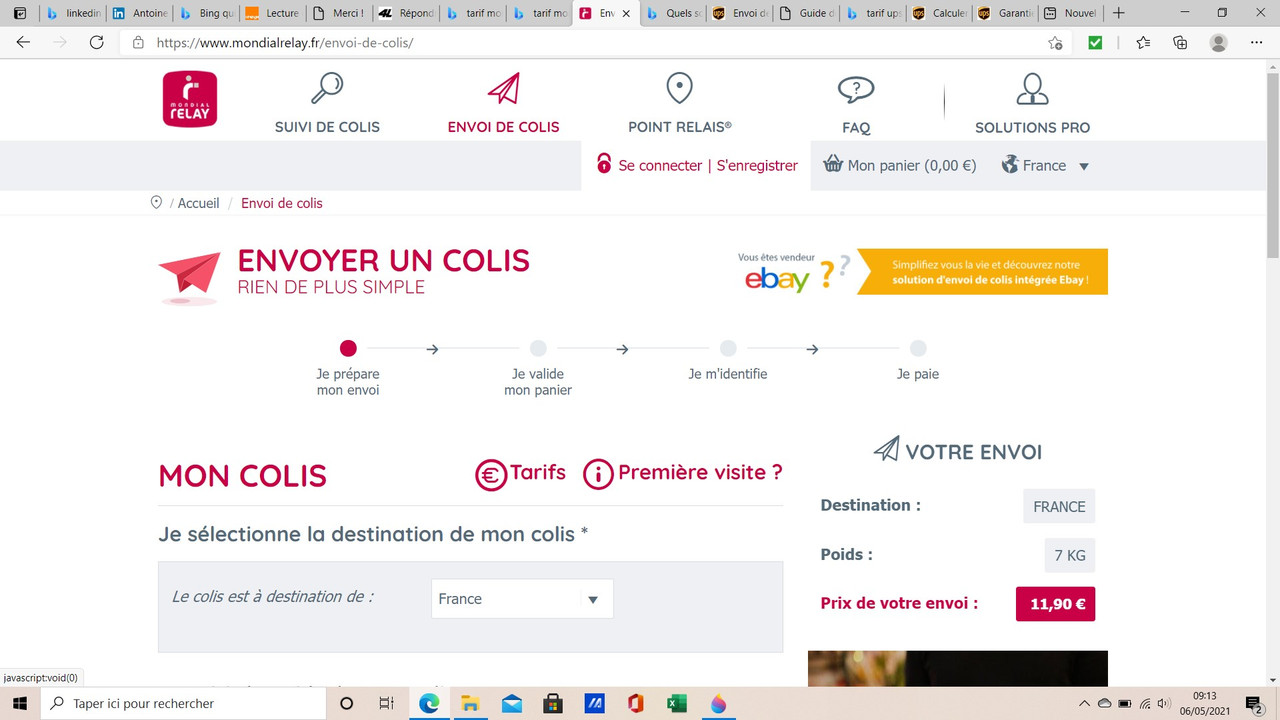This screenshot has height=720, width=1280.
Task: Click the Mondial Relay logo
Action: (190, 99)
